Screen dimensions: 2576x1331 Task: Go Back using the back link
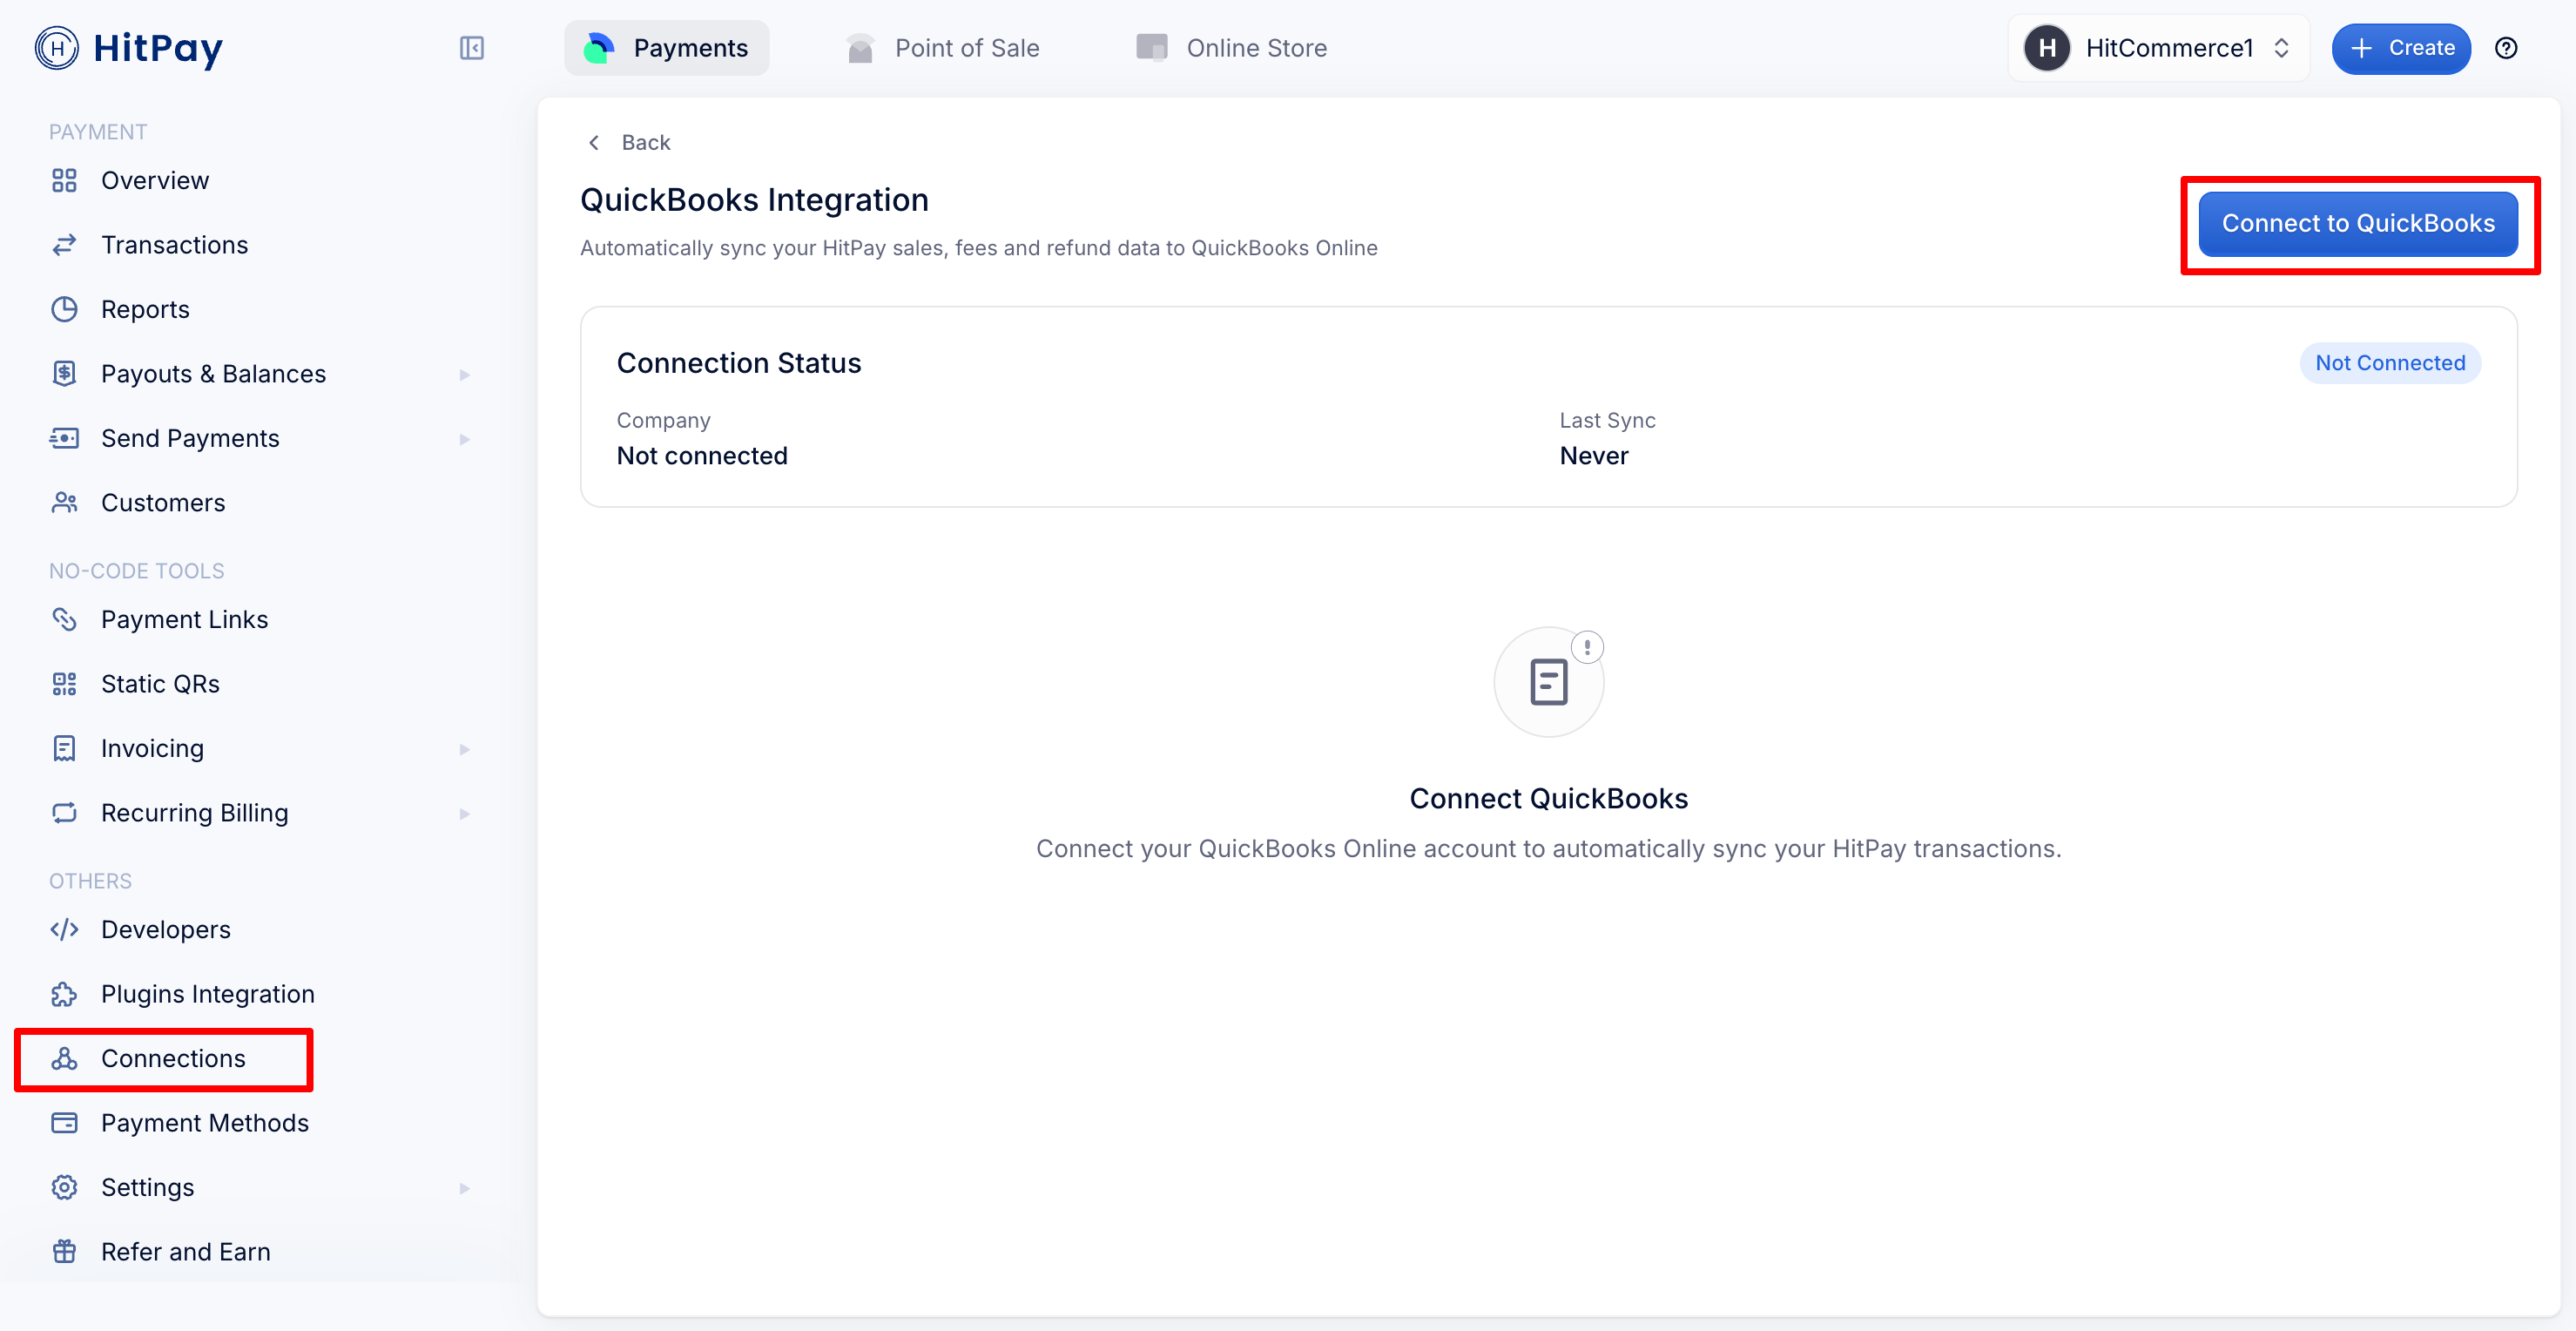click(x=629, y=142)
